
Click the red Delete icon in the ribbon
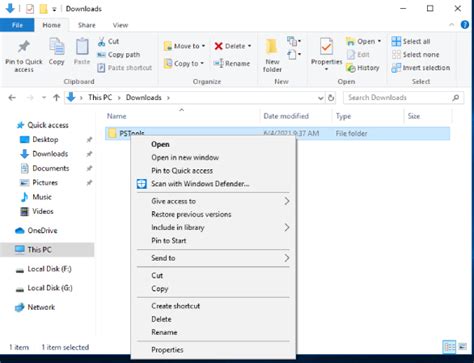click(218, 46)
